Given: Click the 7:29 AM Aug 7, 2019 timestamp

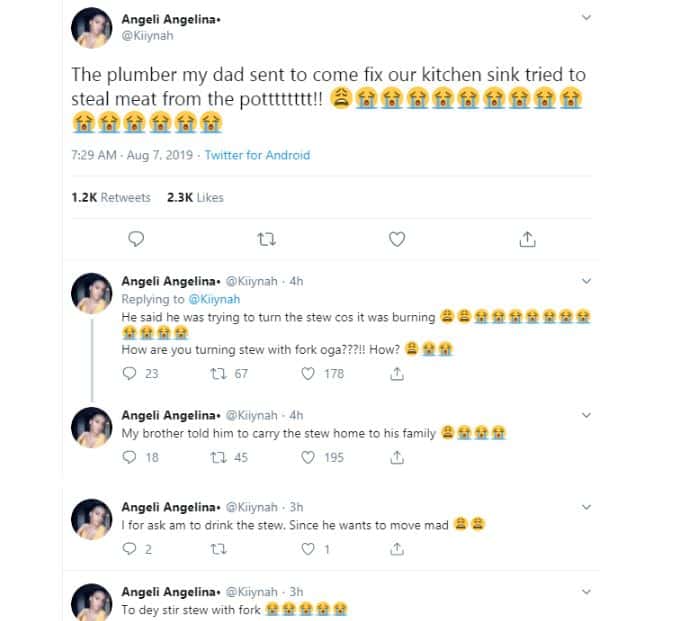Looking at the screenshot, I should (132, 155).
